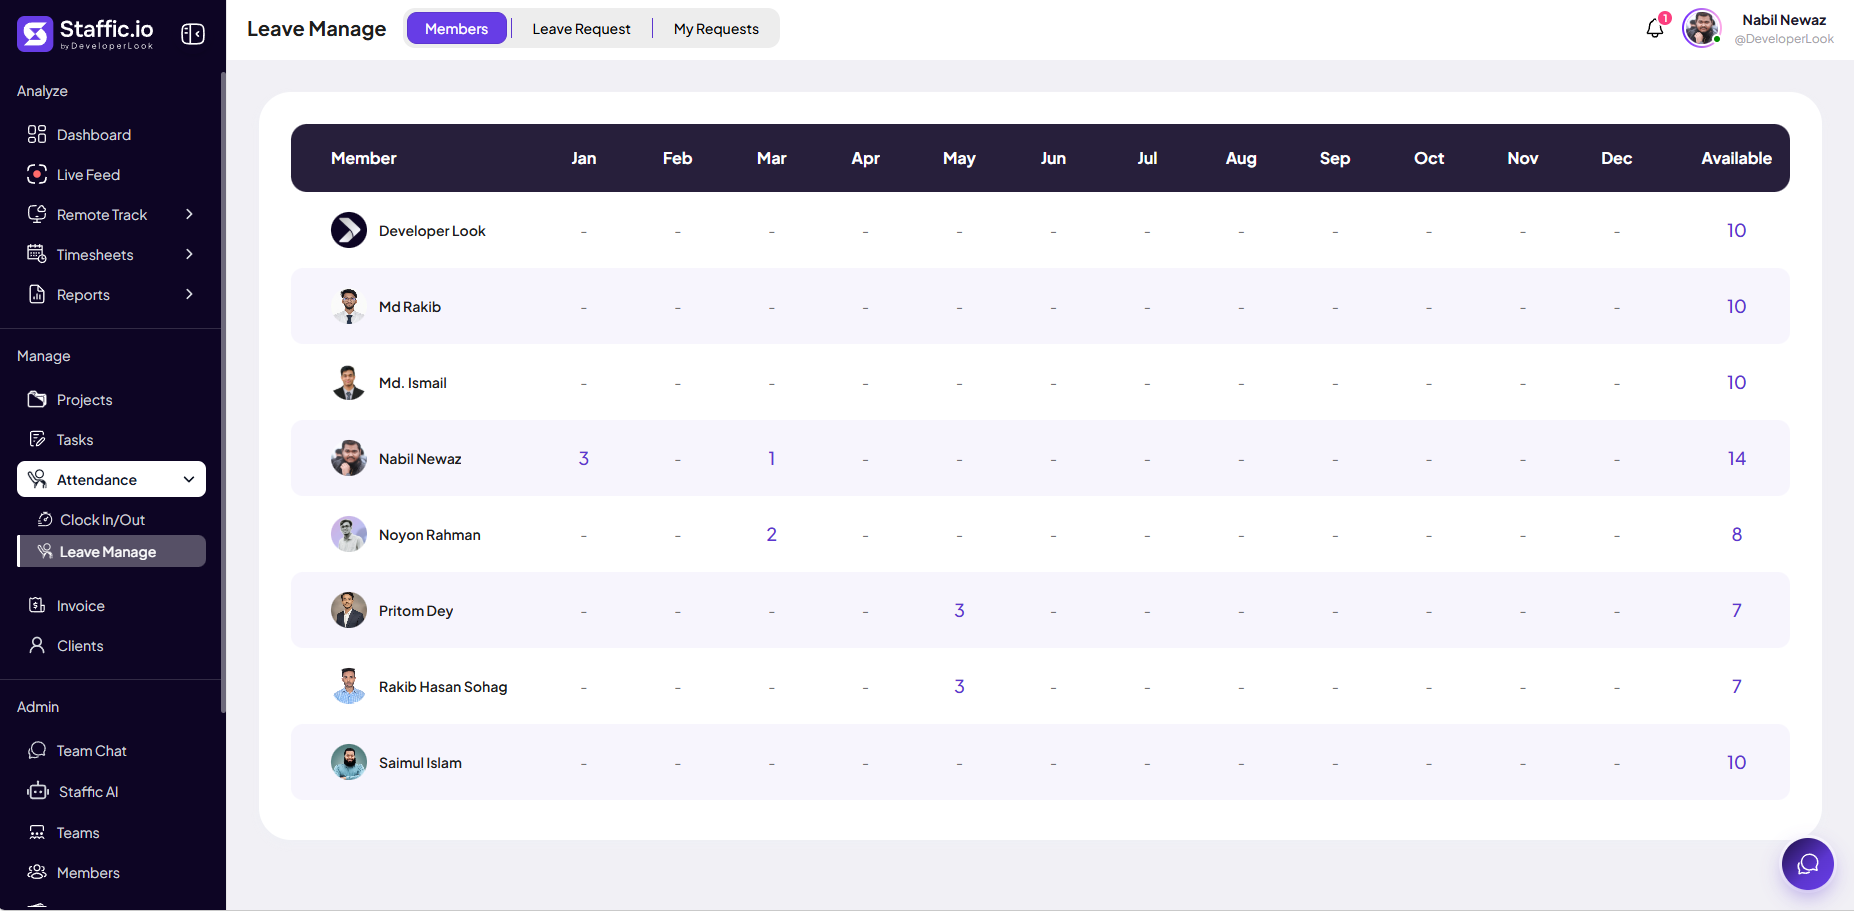Switch to the Leave Request tab
The image size is (1854, 911).
(581, 29)
